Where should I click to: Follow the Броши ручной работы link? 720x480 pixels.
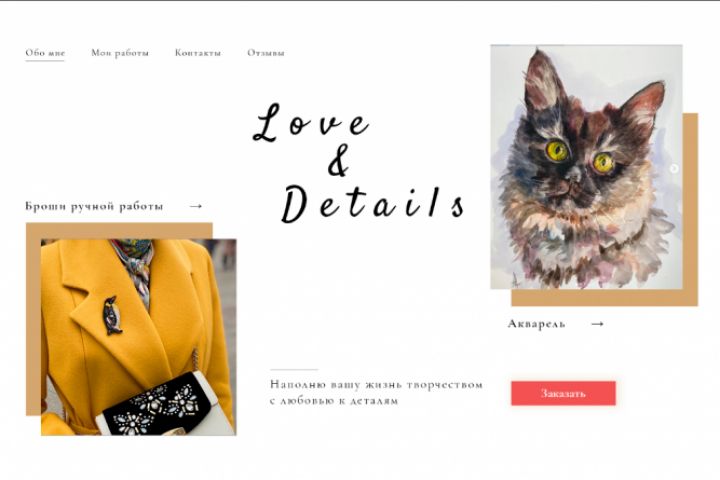[94, 206]
